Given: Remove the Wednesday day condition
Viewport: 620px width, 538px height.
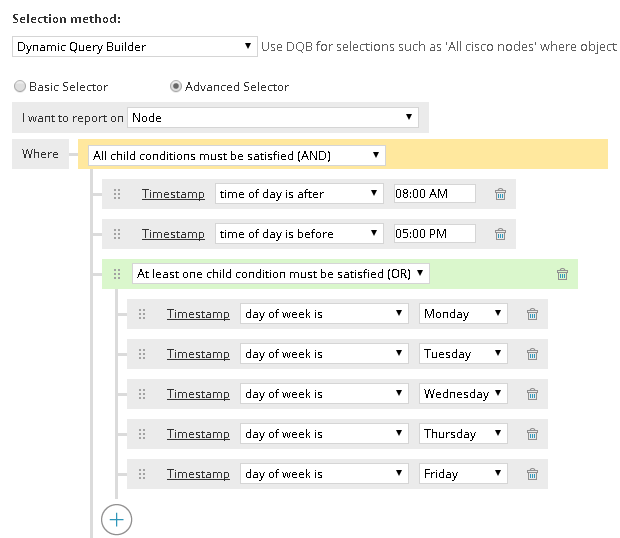Looking at the screenshot, I should click(x=532, y=394).
